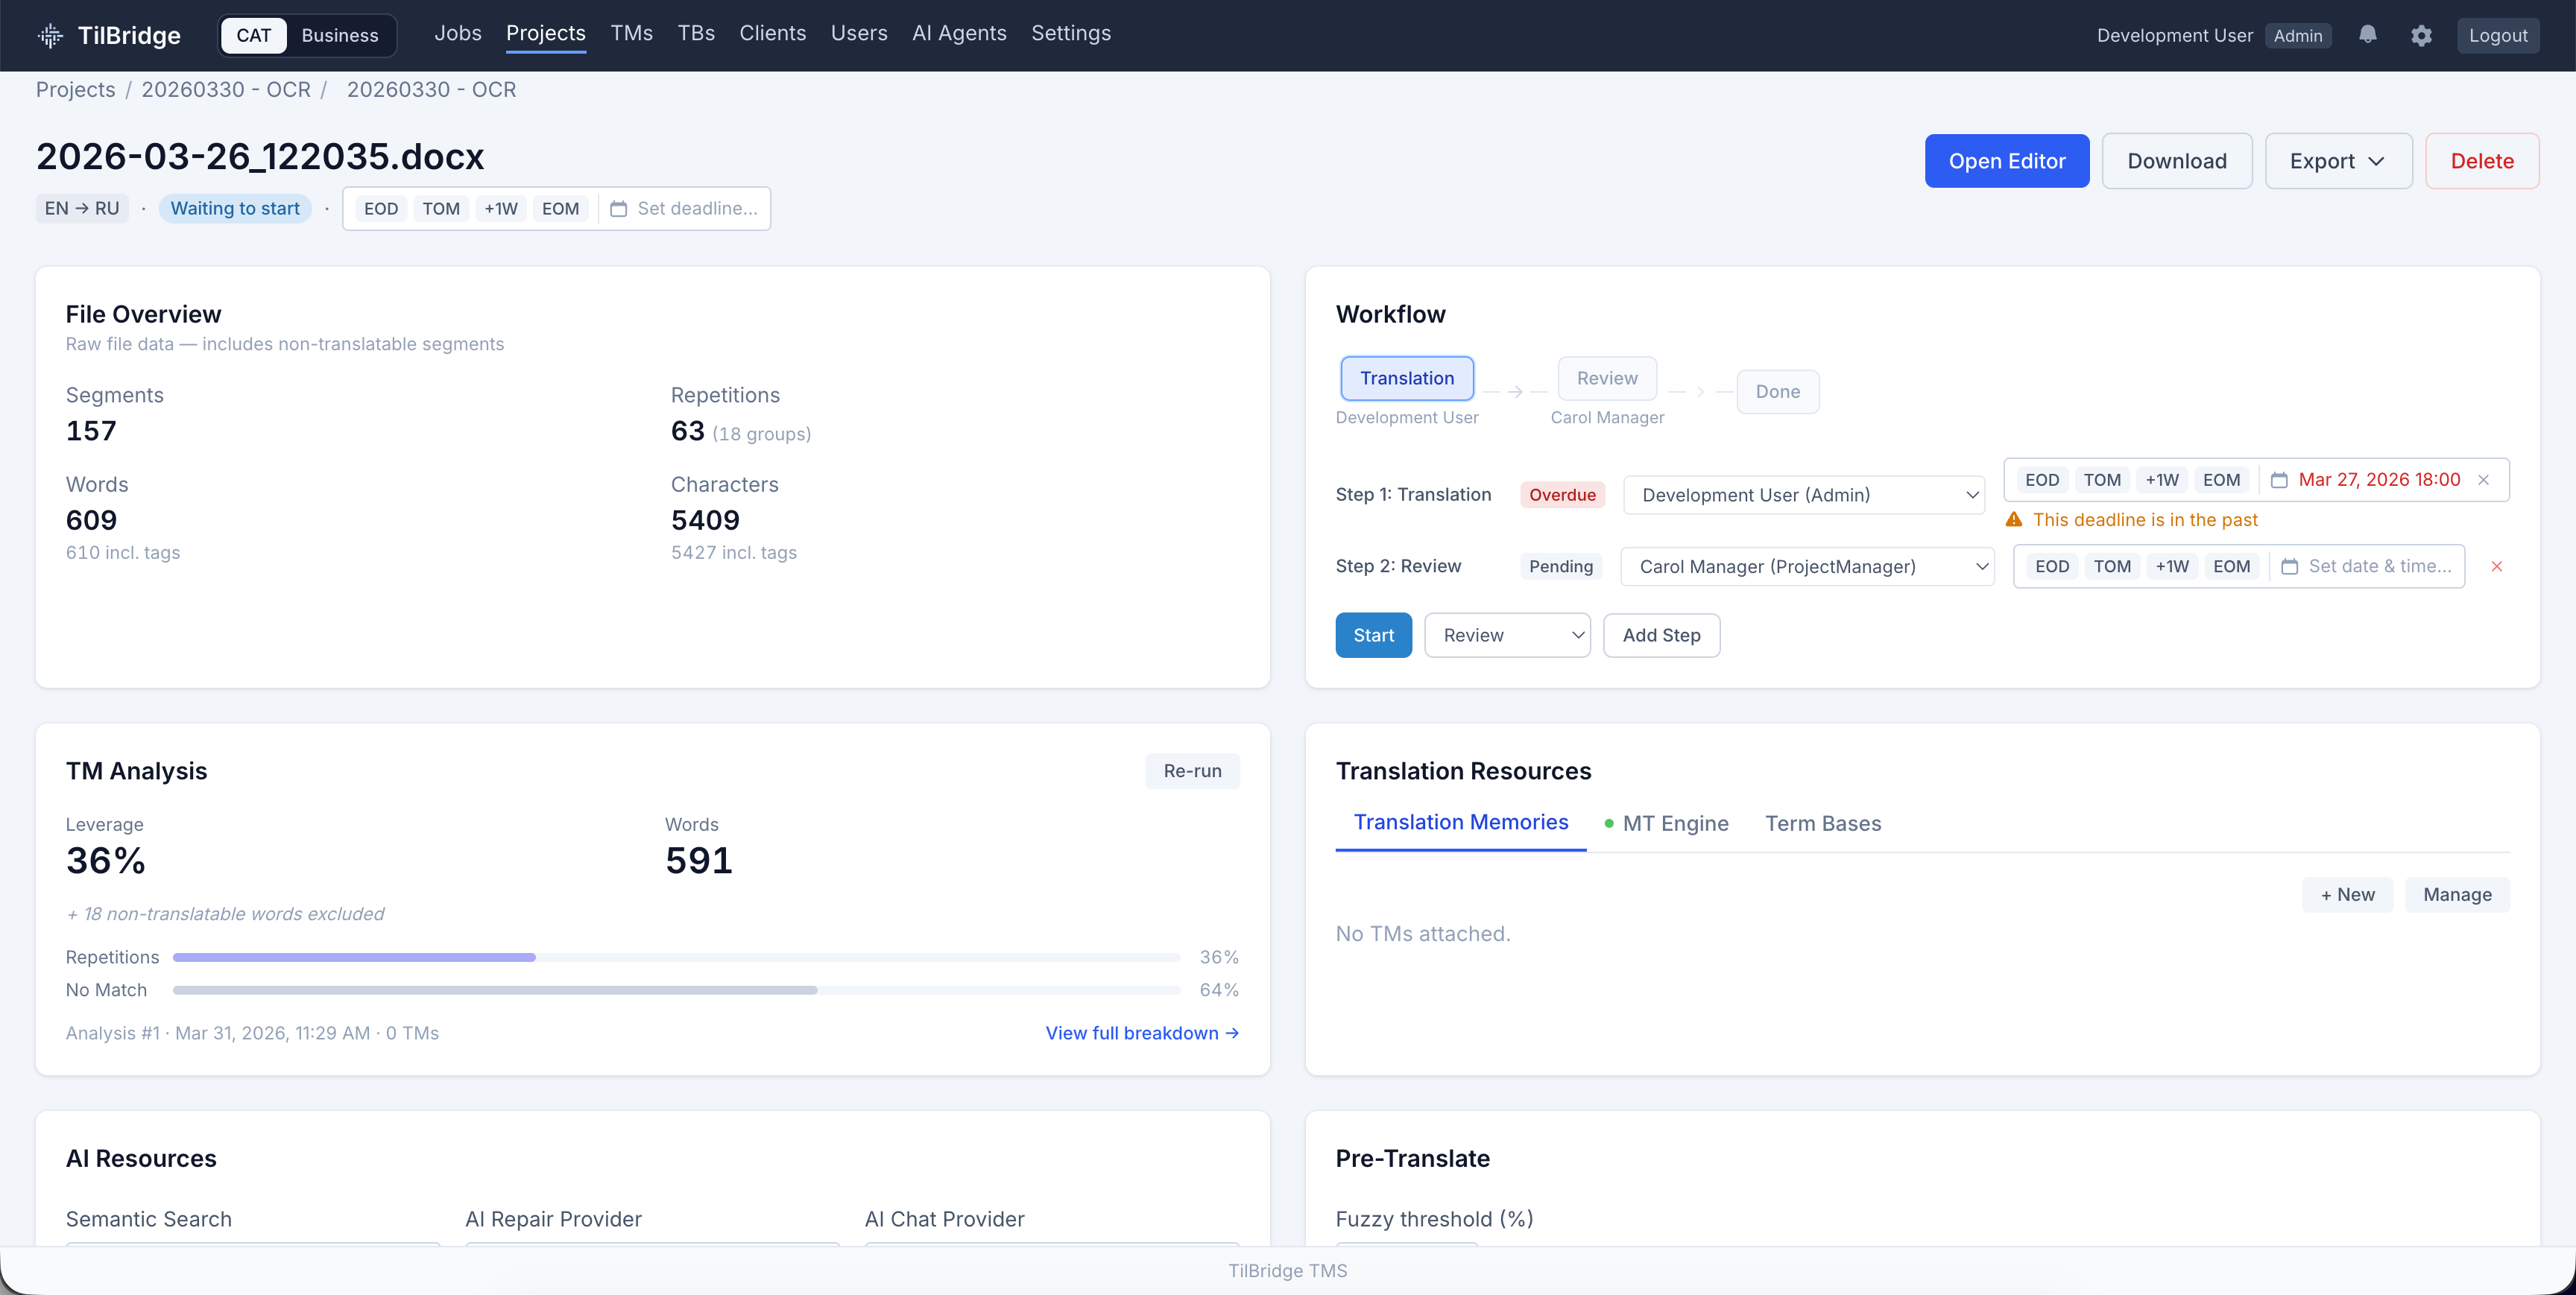The height and width of the screenshot is (1295, 2576).
Task: Remove Step 2 Review with red X
Action: coord(2497,566)
